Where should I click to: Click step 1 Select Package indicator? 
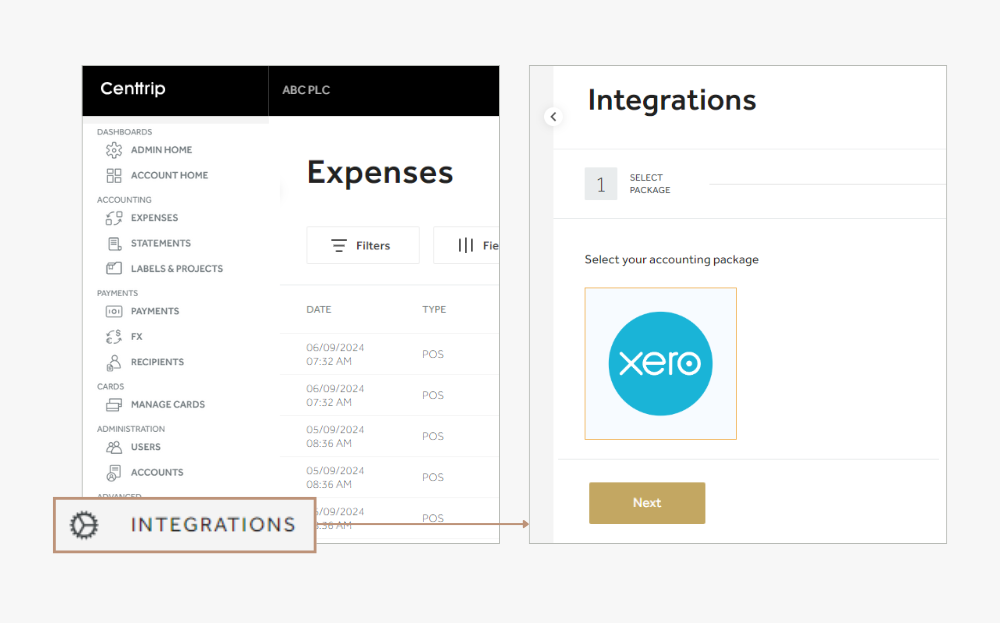[x=601, y=184]
